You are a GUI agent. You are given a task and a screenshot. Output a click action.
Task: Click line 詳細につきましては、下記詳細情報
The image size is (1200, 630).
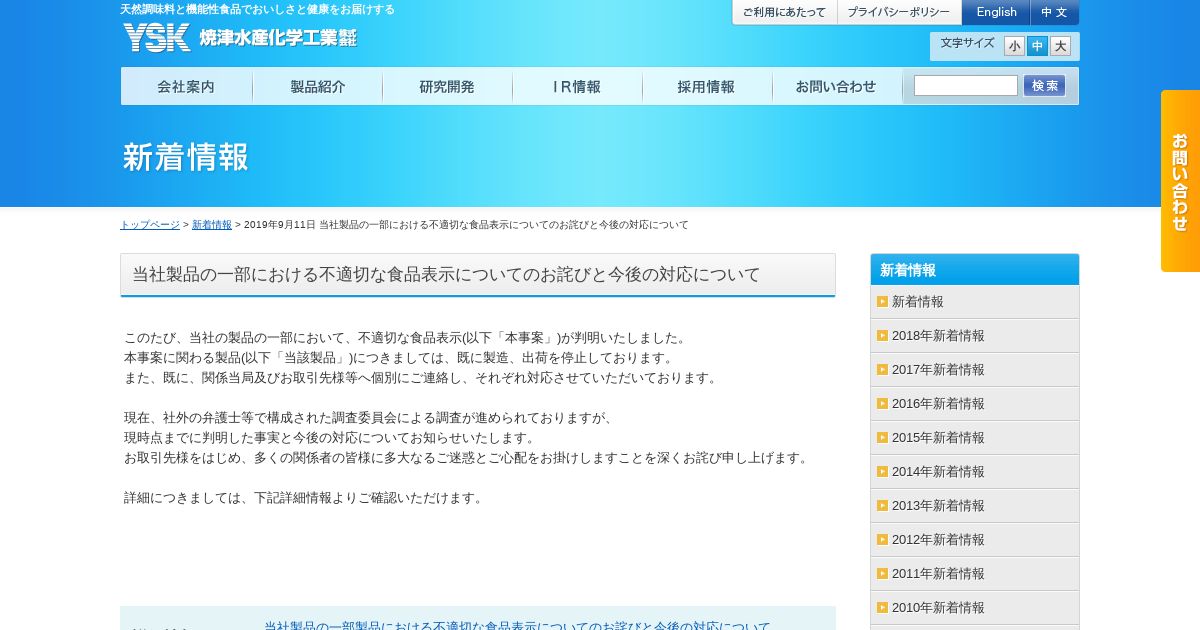[x=304, y=498]
